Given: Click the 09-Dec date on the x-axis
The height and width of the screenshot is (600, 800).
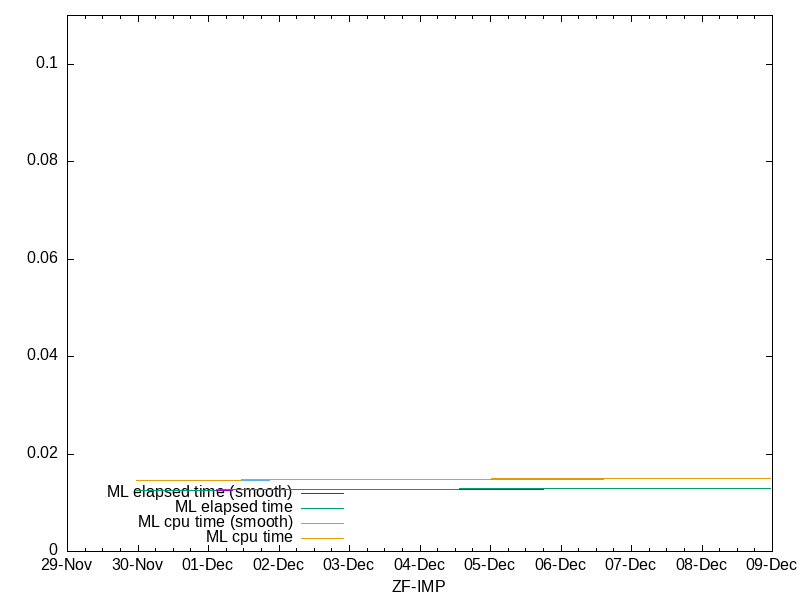Looking at the screenshot, I should click(771, 565).
